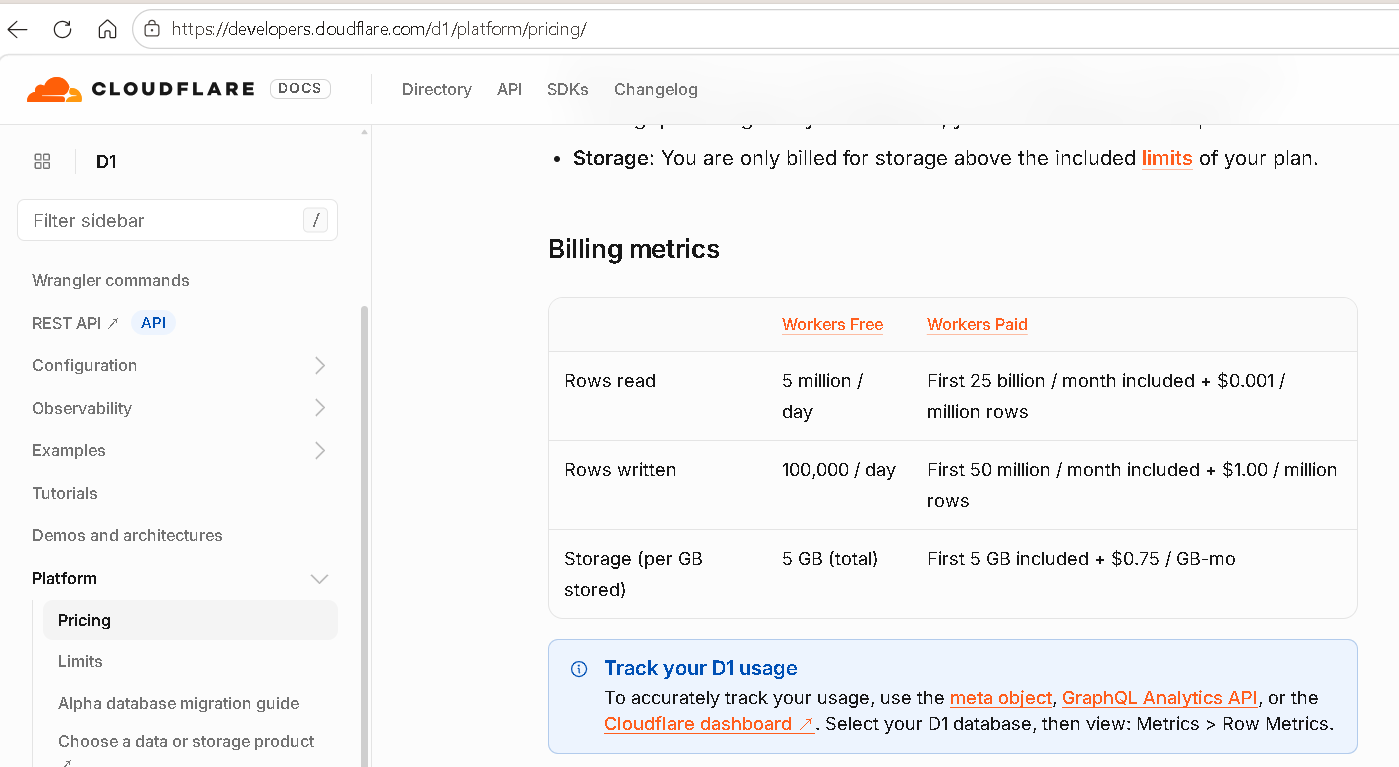The height and width of the screenshot is (767, 1399).
Task: Reload the page with the refresh icon
Action: pos(62,29)
